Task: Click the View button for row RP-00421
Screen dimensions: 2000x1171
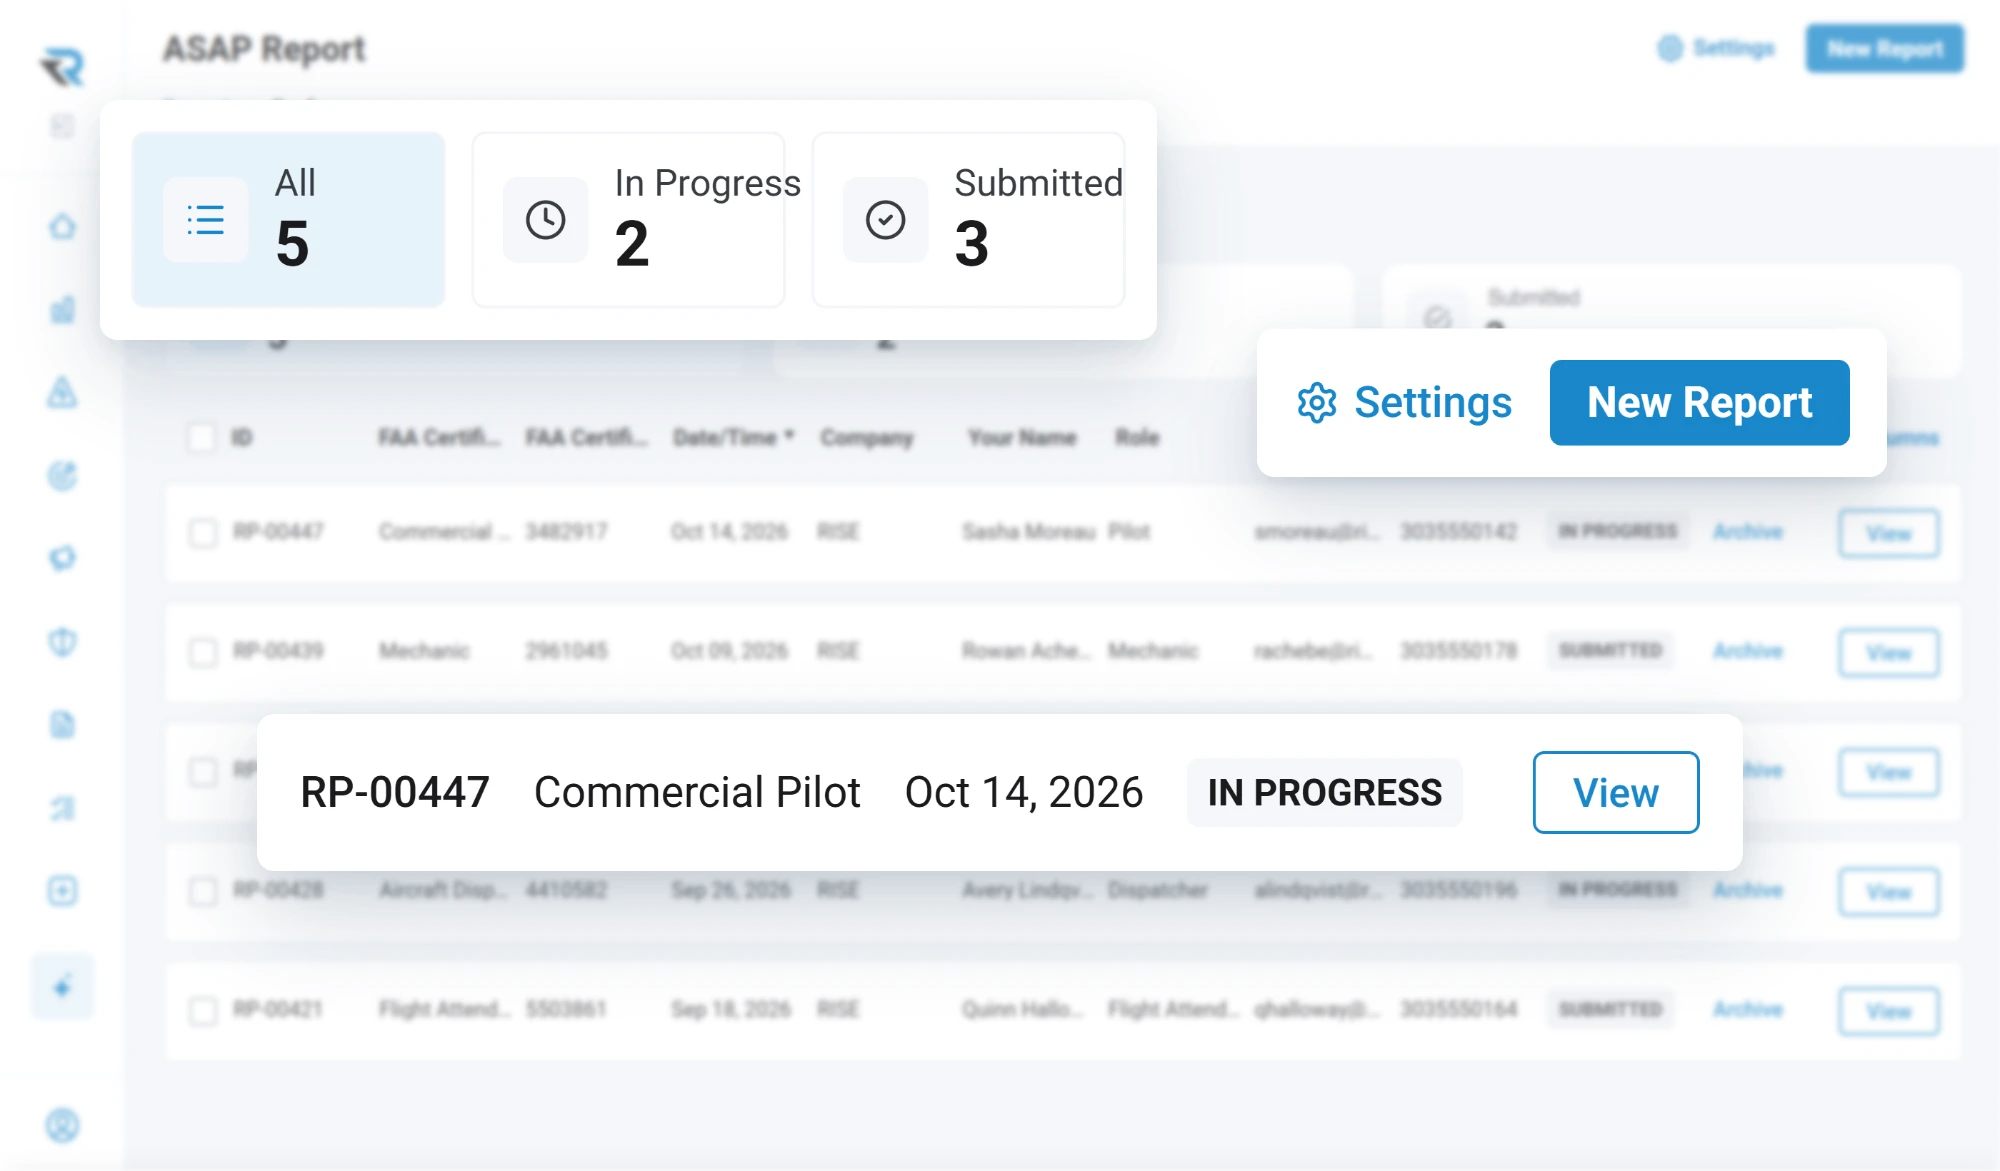Action: coord(1888,1010)
